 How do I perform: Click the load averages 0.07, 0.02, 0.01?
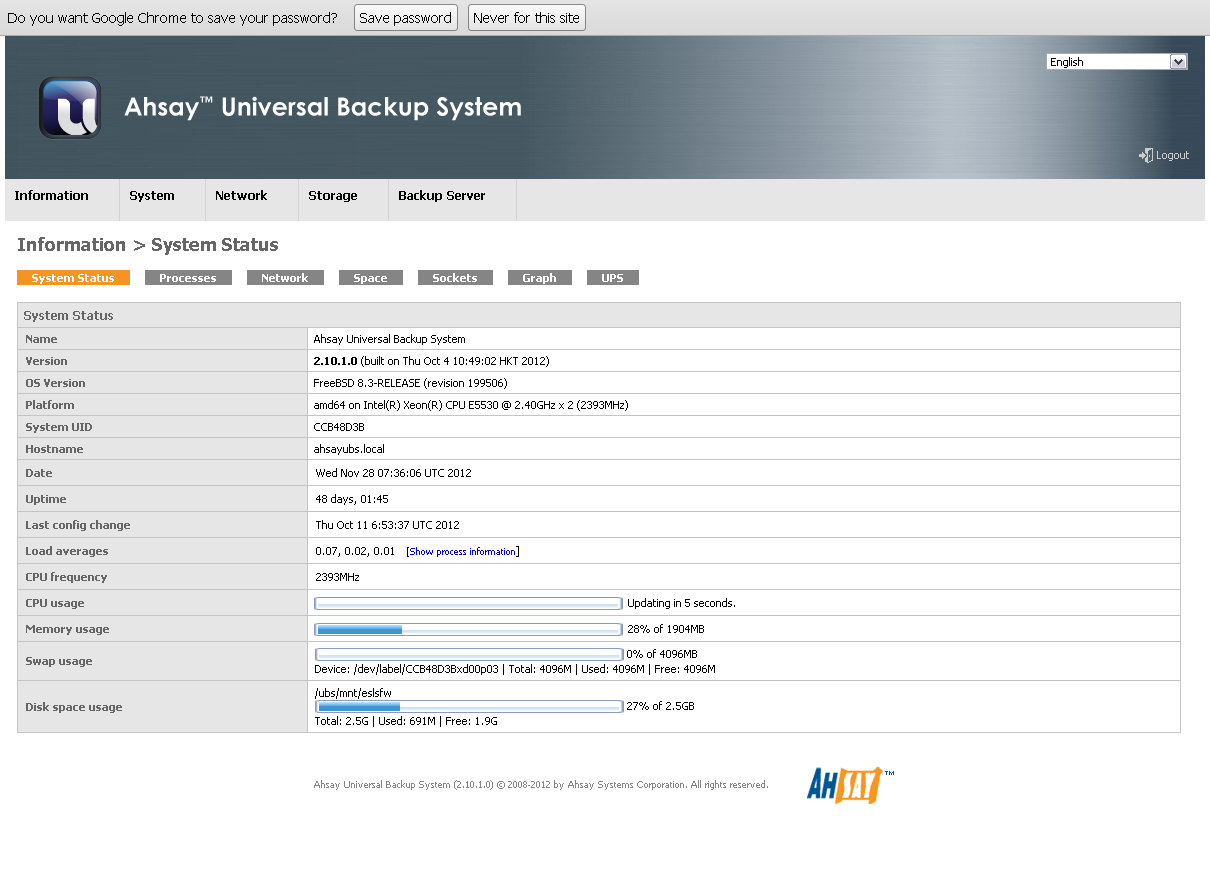[x=355, y=551]
